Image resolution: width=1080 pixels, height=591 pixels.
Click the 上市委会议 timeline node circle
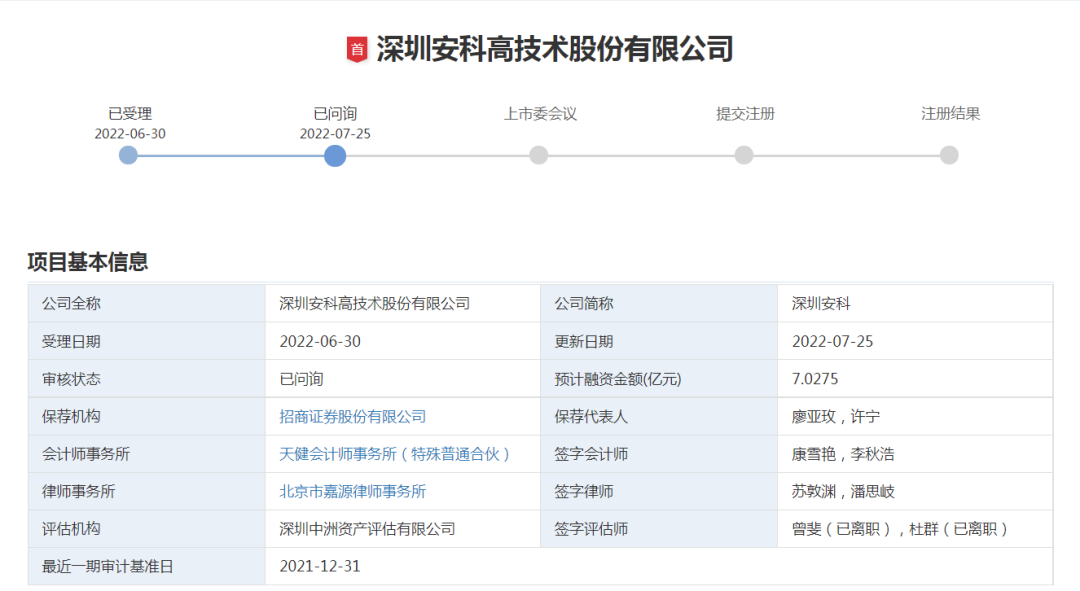tap(539, 155)
